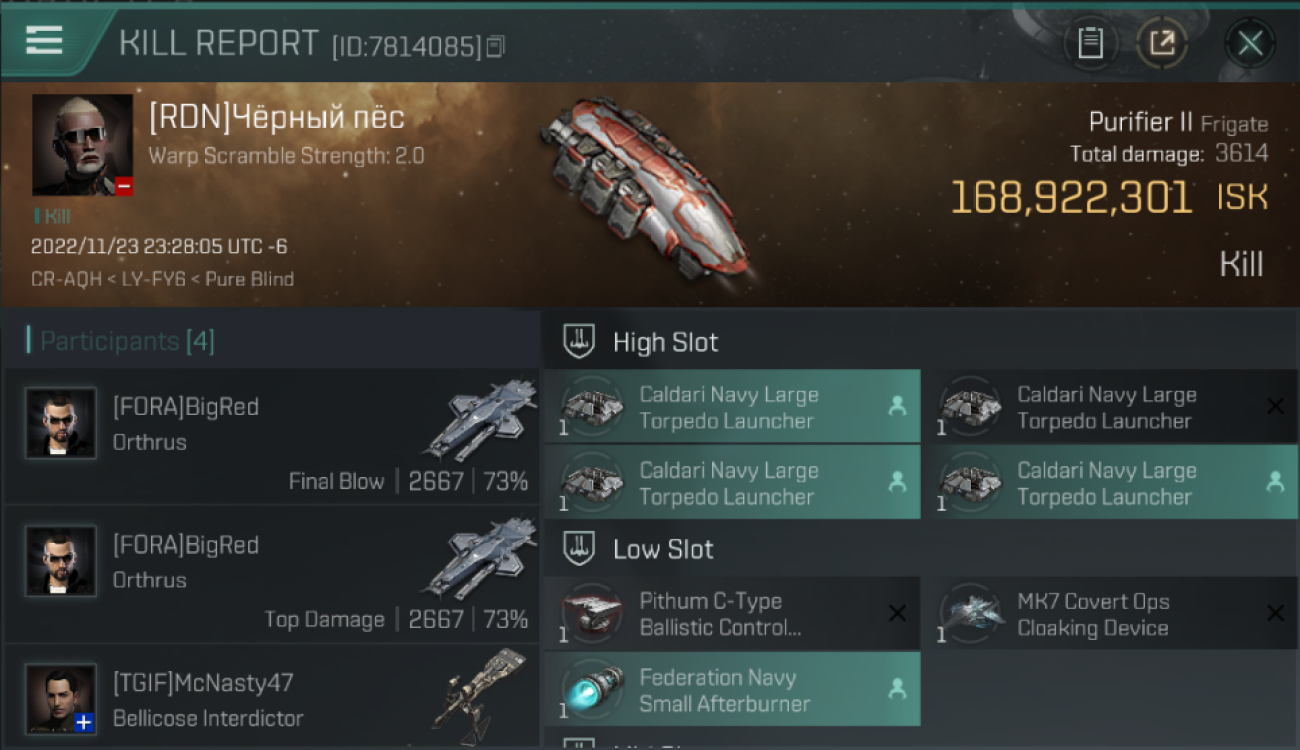This screenshot has width=1300, height=750.
Task: Click the CR-AQH system location link
Action: pyautogui.click(x=66, y=279)
